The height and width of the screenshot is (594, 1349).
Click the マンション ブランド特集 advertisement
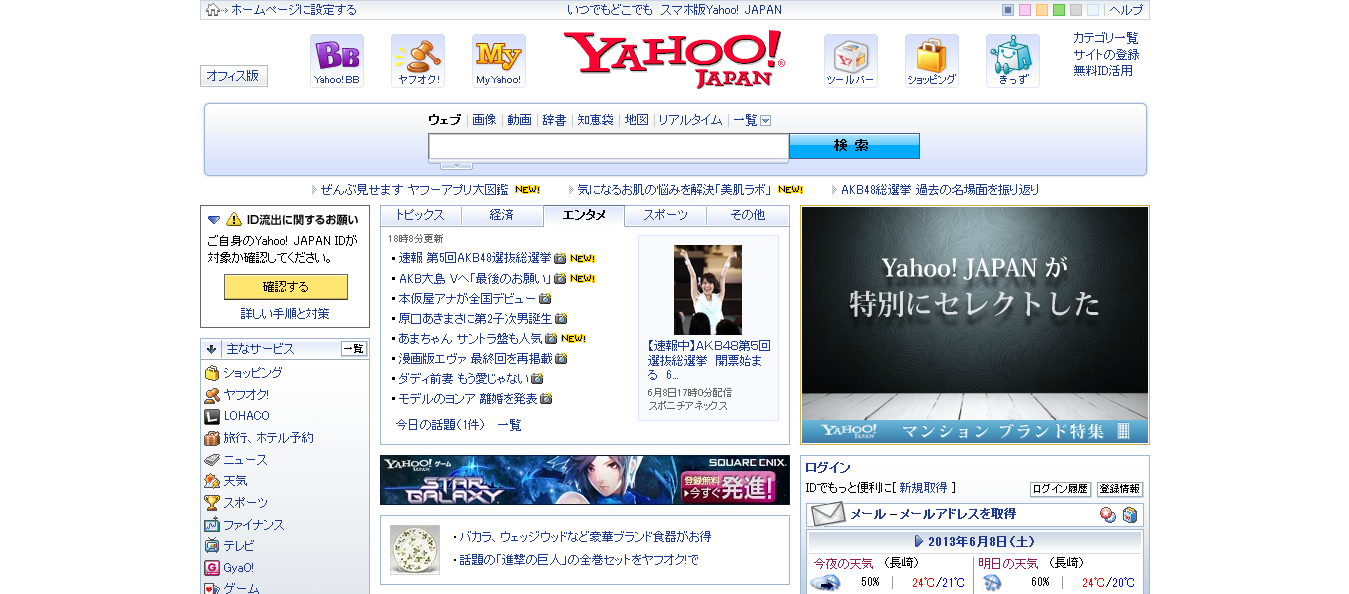point(975,325)
